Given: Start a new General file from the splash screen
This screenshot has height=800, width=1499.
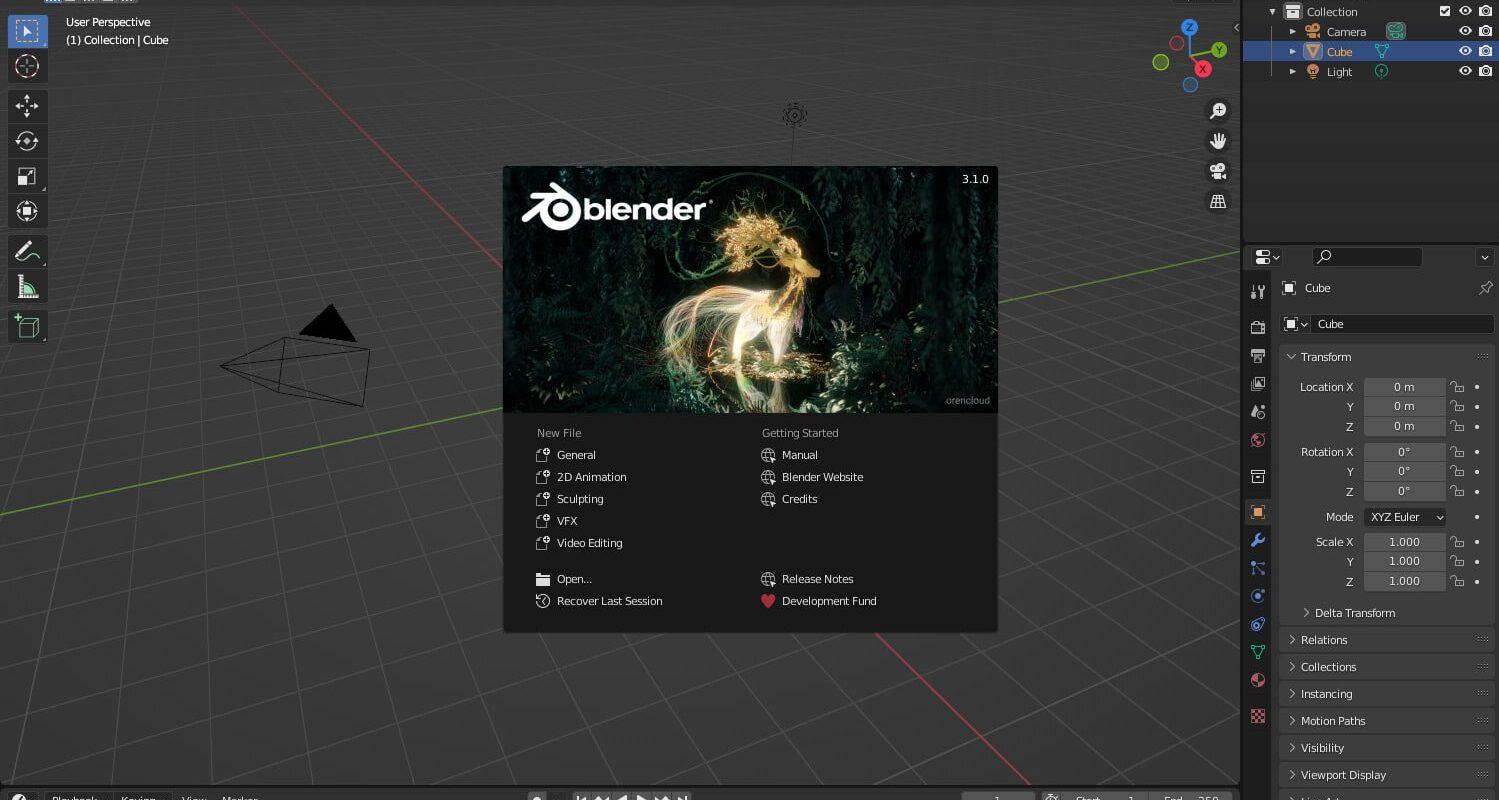Looking at the screenshot, I should click(x=577, y=455).
